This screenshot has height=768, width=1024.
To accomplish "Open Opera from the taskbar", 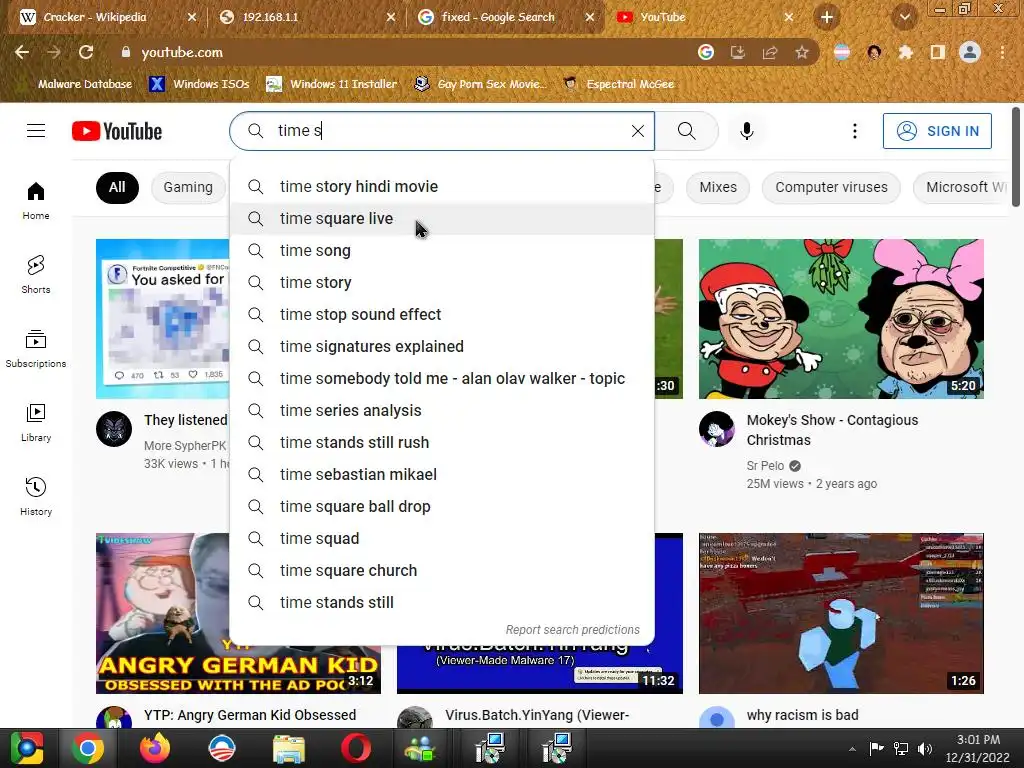I will (x=356, y=748).
